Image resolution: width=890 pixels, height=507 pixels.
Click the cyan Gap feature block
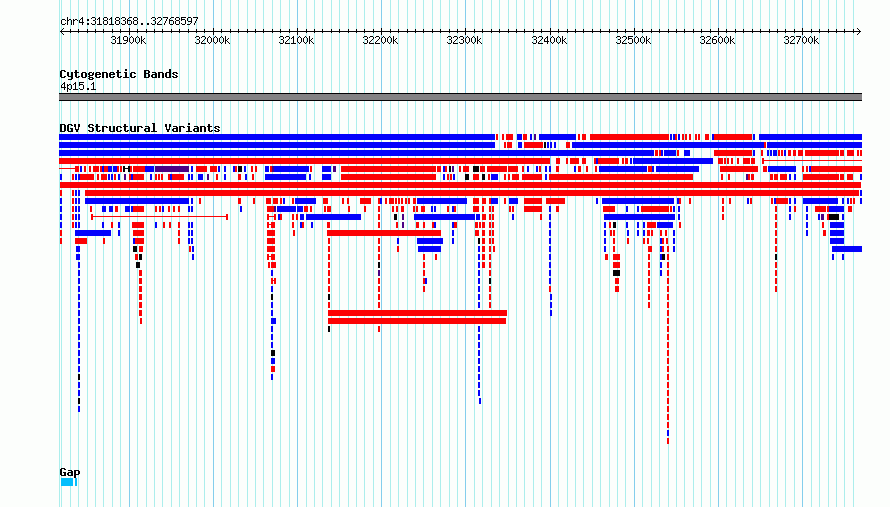[68, 482]
